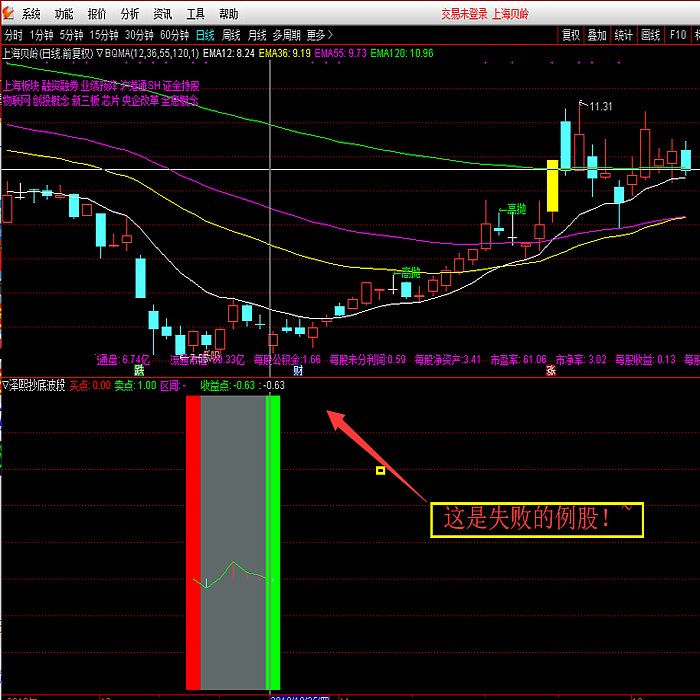The height and width of the screenshot is (700, 700).
Task: Click the 融资融券 tag
Action: (x=60, y=86)
